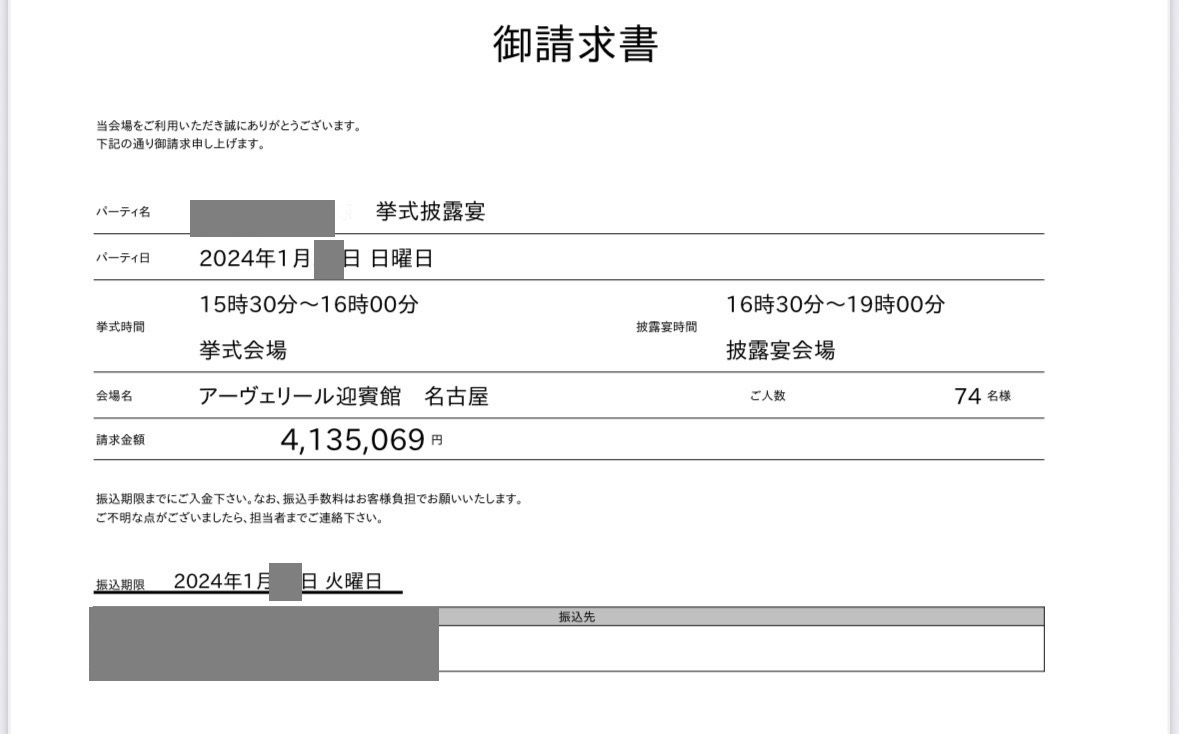Click the 振込先 table header
This screenshot has width=1179, height=734.
(x=577, y=617)
